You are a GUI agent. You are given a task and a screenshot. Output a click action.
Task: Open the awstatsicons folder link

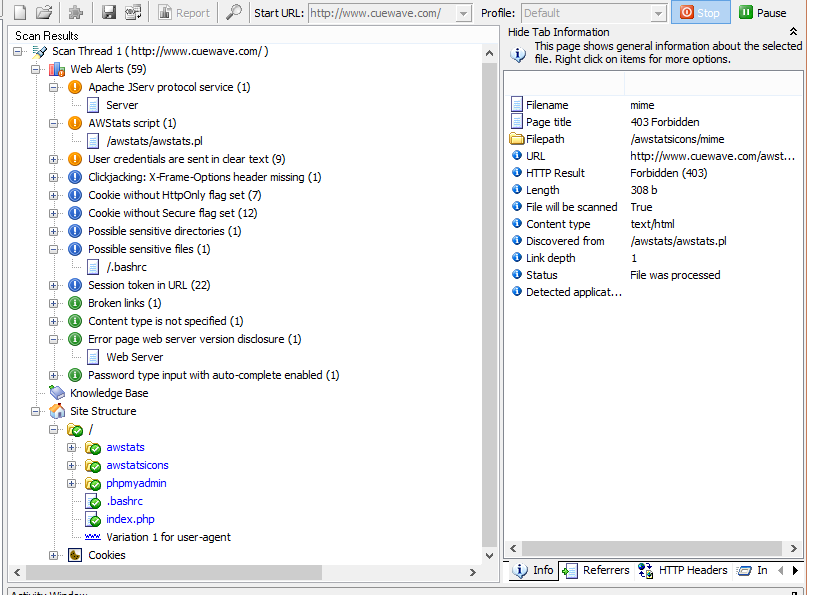137,465
